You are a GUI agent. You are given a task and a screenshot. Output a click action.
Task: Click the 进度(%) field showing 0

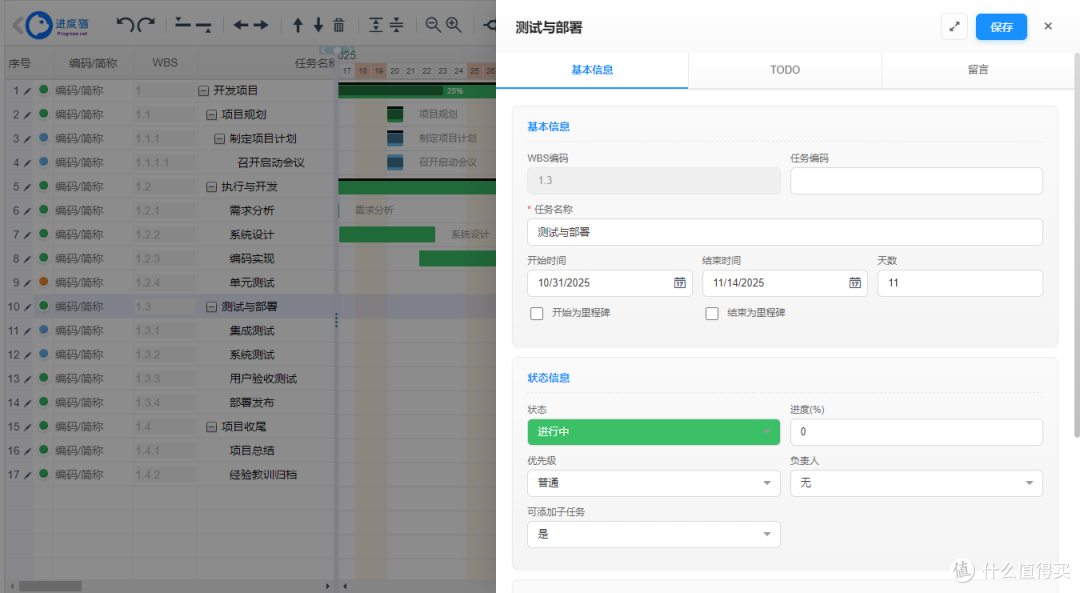(916, 432)
